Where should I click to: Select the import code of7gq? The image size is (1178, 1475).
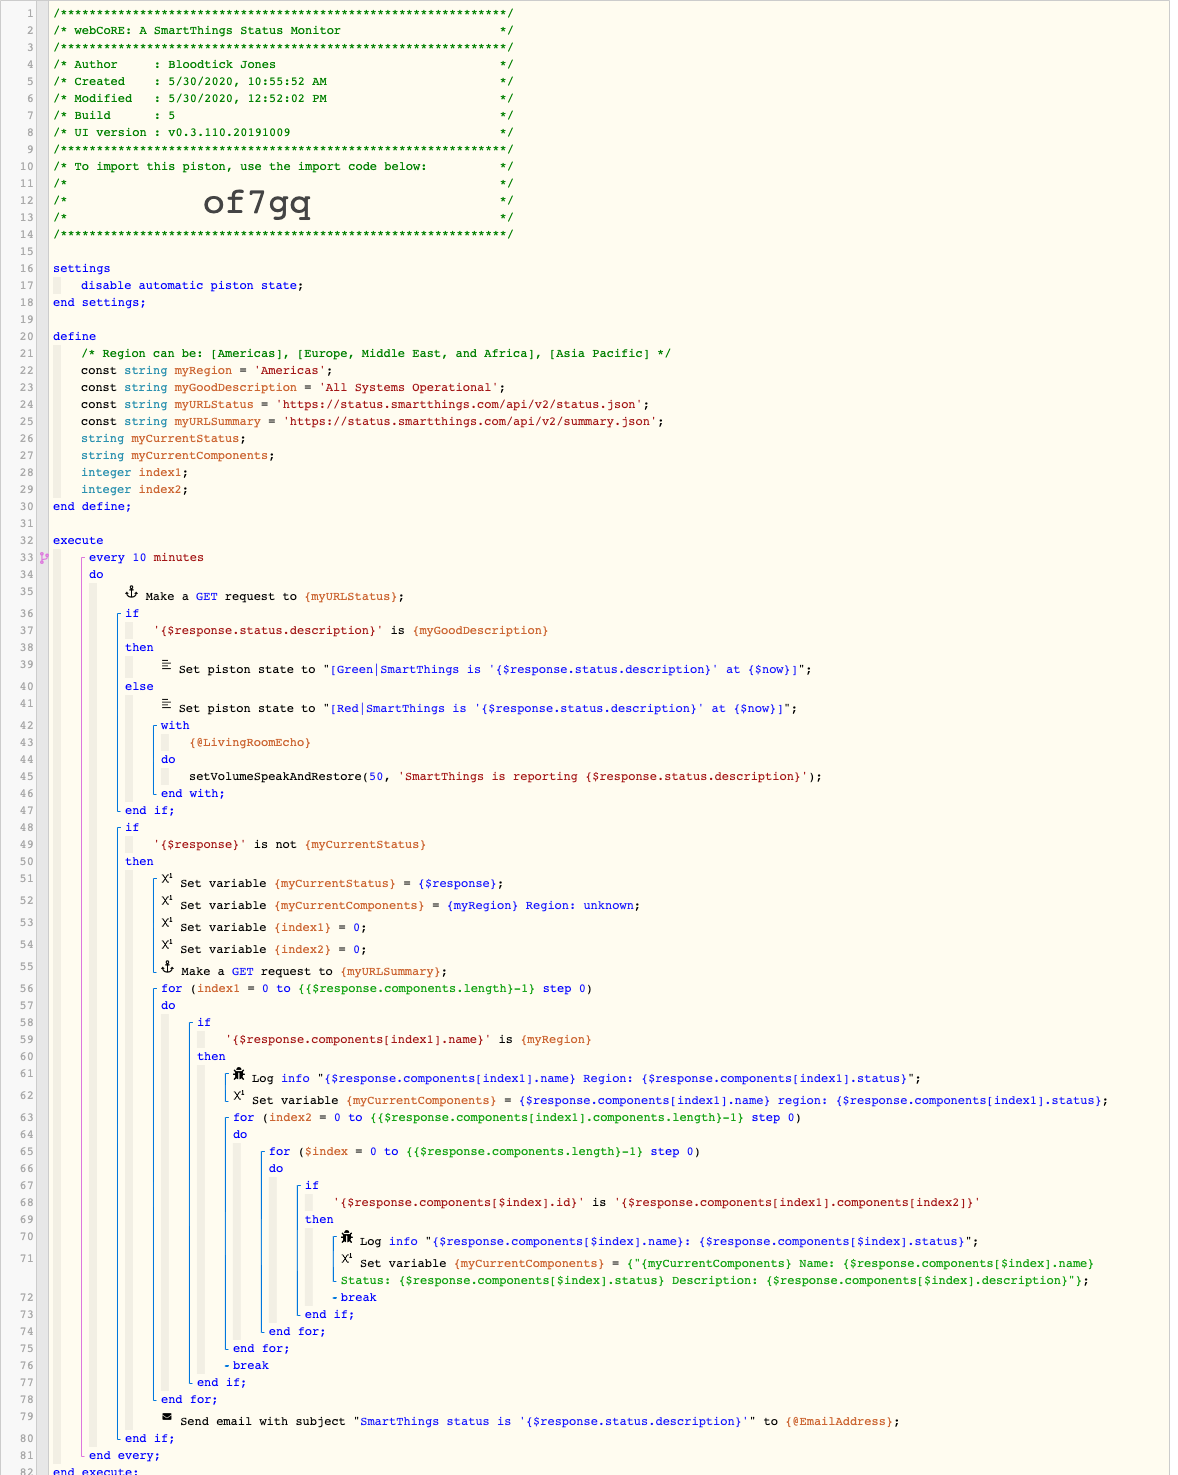tap(257, 202)
